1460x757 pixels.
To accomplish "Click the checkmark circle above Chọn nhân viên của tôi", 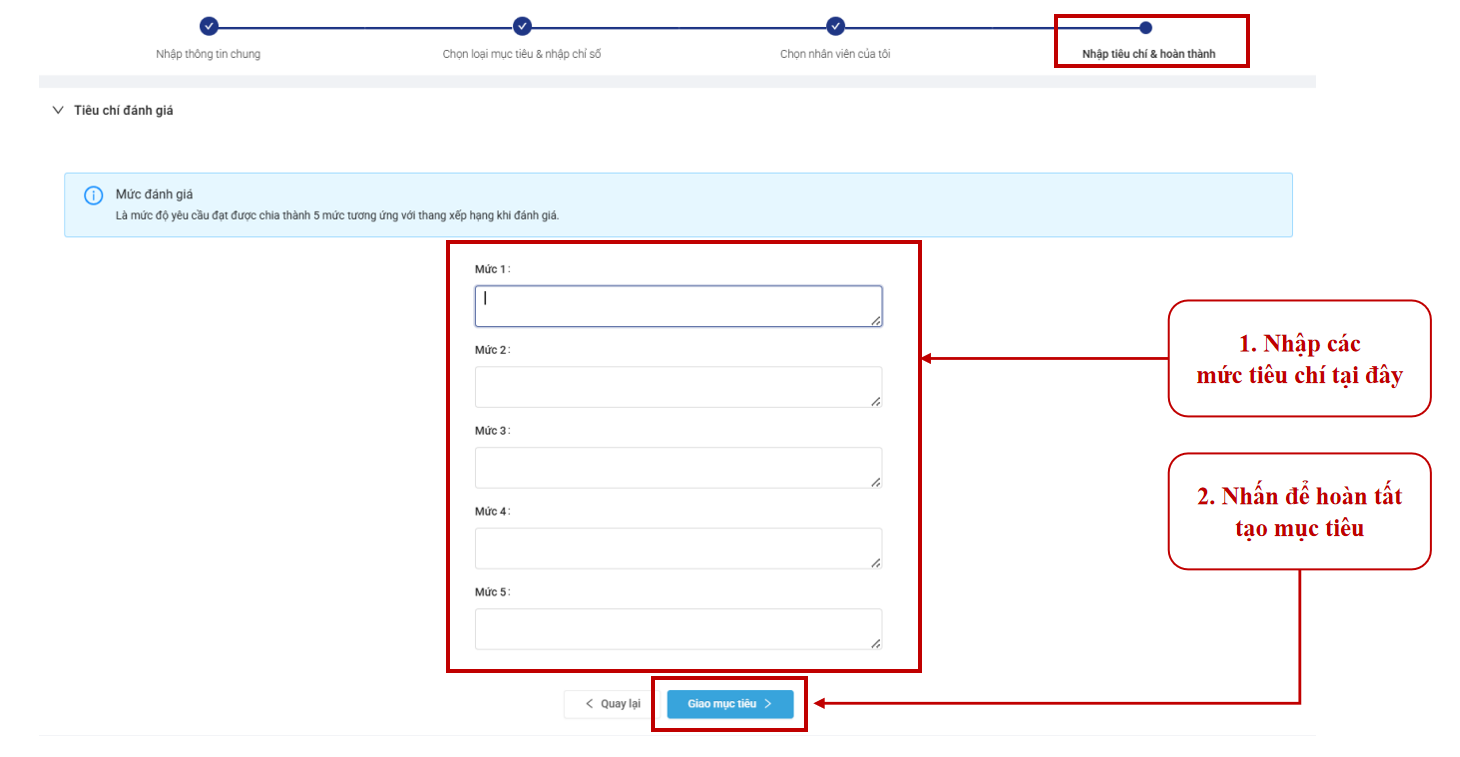I will [835, 27].
